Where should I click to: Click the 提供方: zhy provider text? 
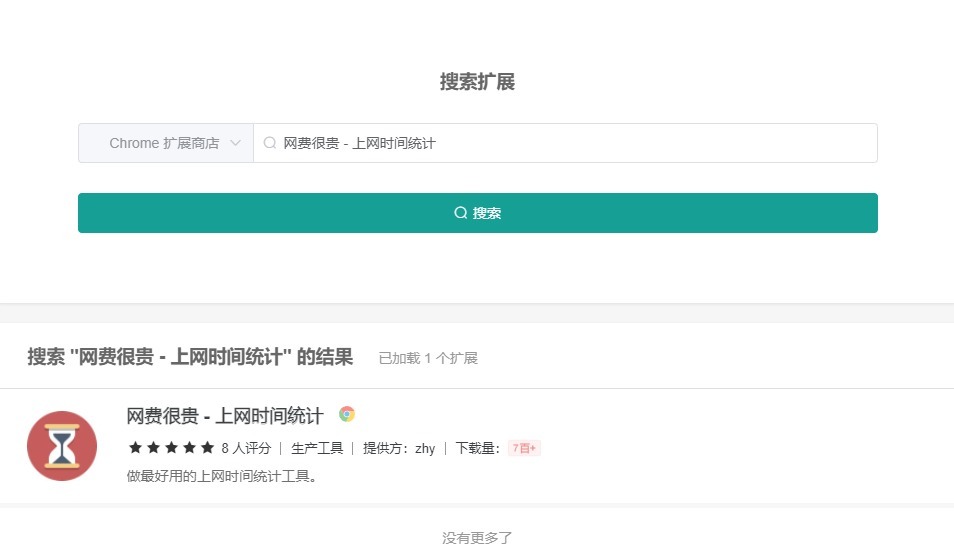pos(399,448)
